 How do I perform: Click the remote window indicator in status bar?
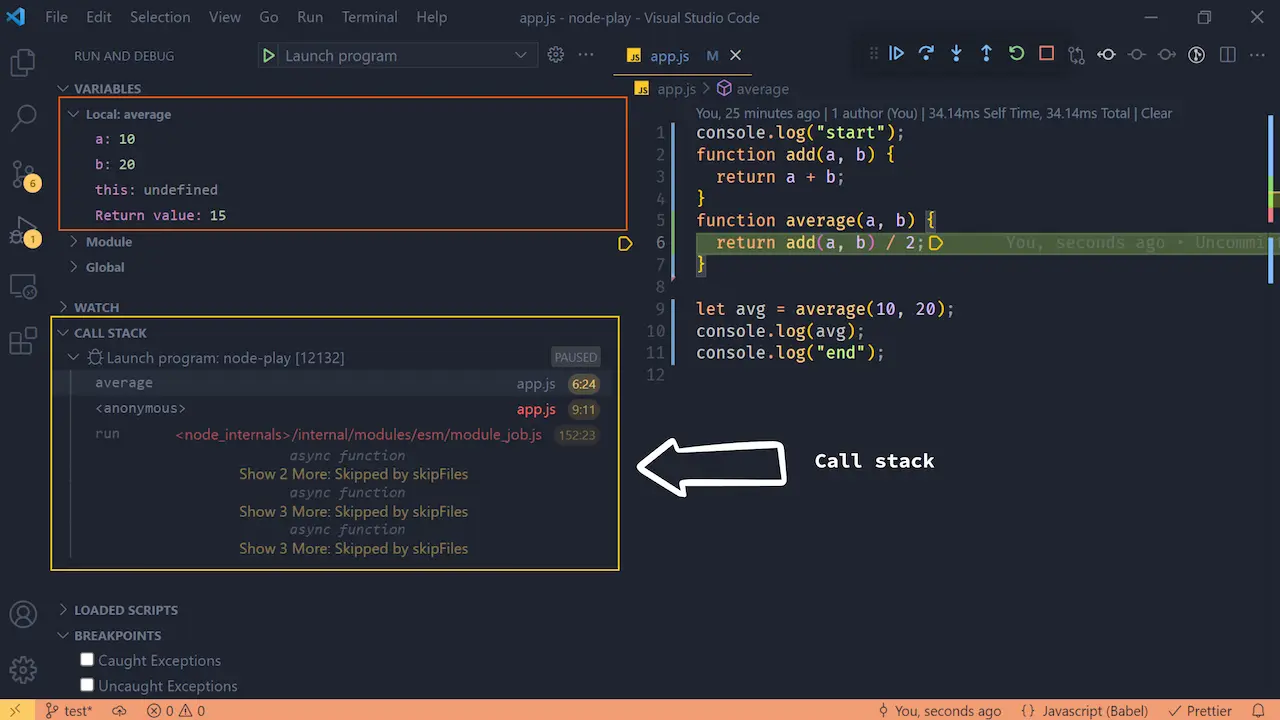click(15, 711)
